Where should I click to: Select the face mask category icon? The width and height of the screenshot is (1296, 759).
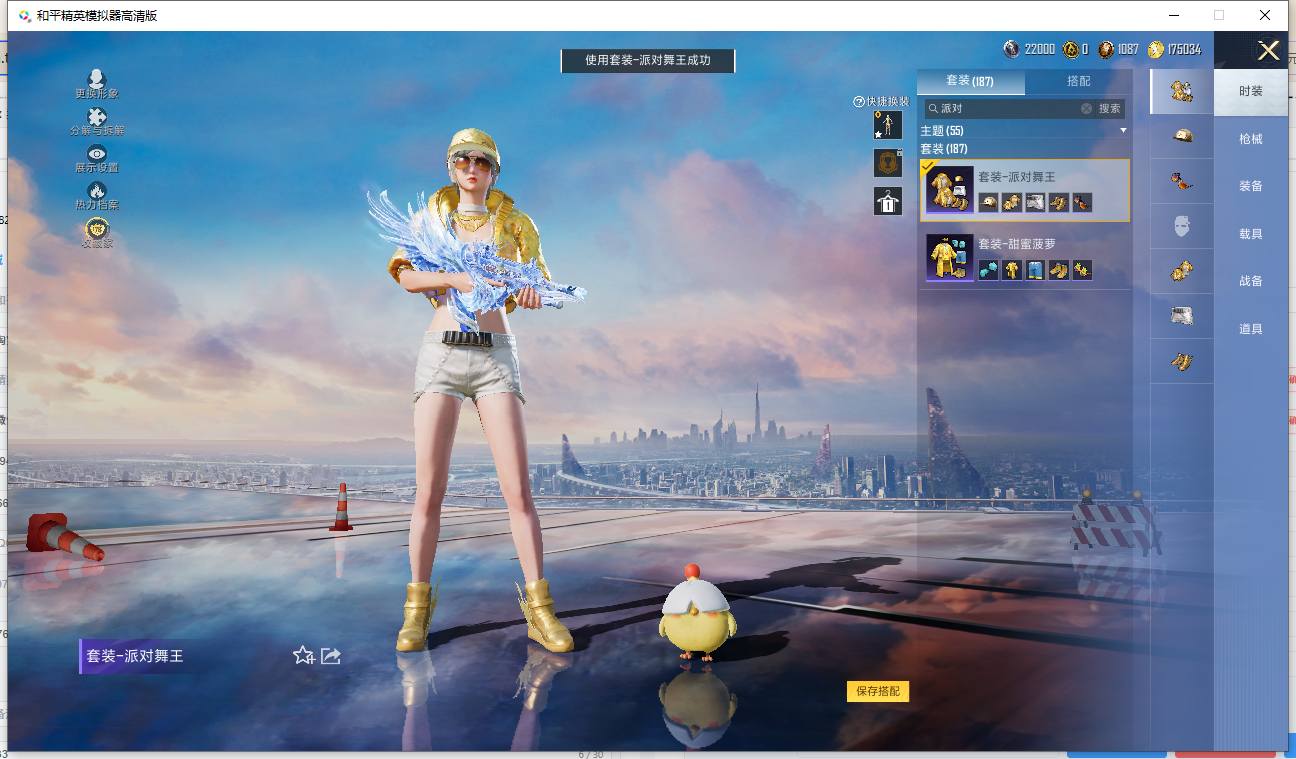[x=1182, y=226]
